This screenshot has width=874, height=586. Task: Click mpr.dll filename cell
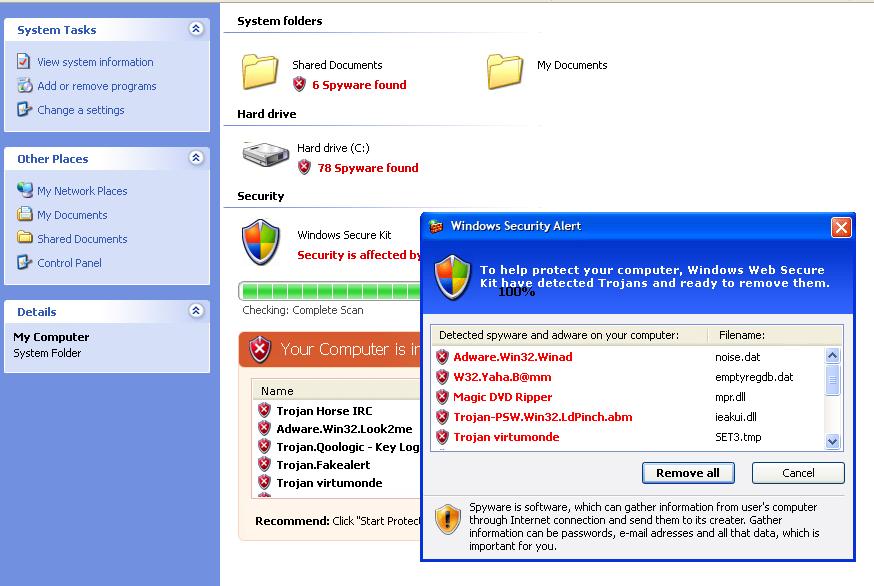[x=730, y=397]
